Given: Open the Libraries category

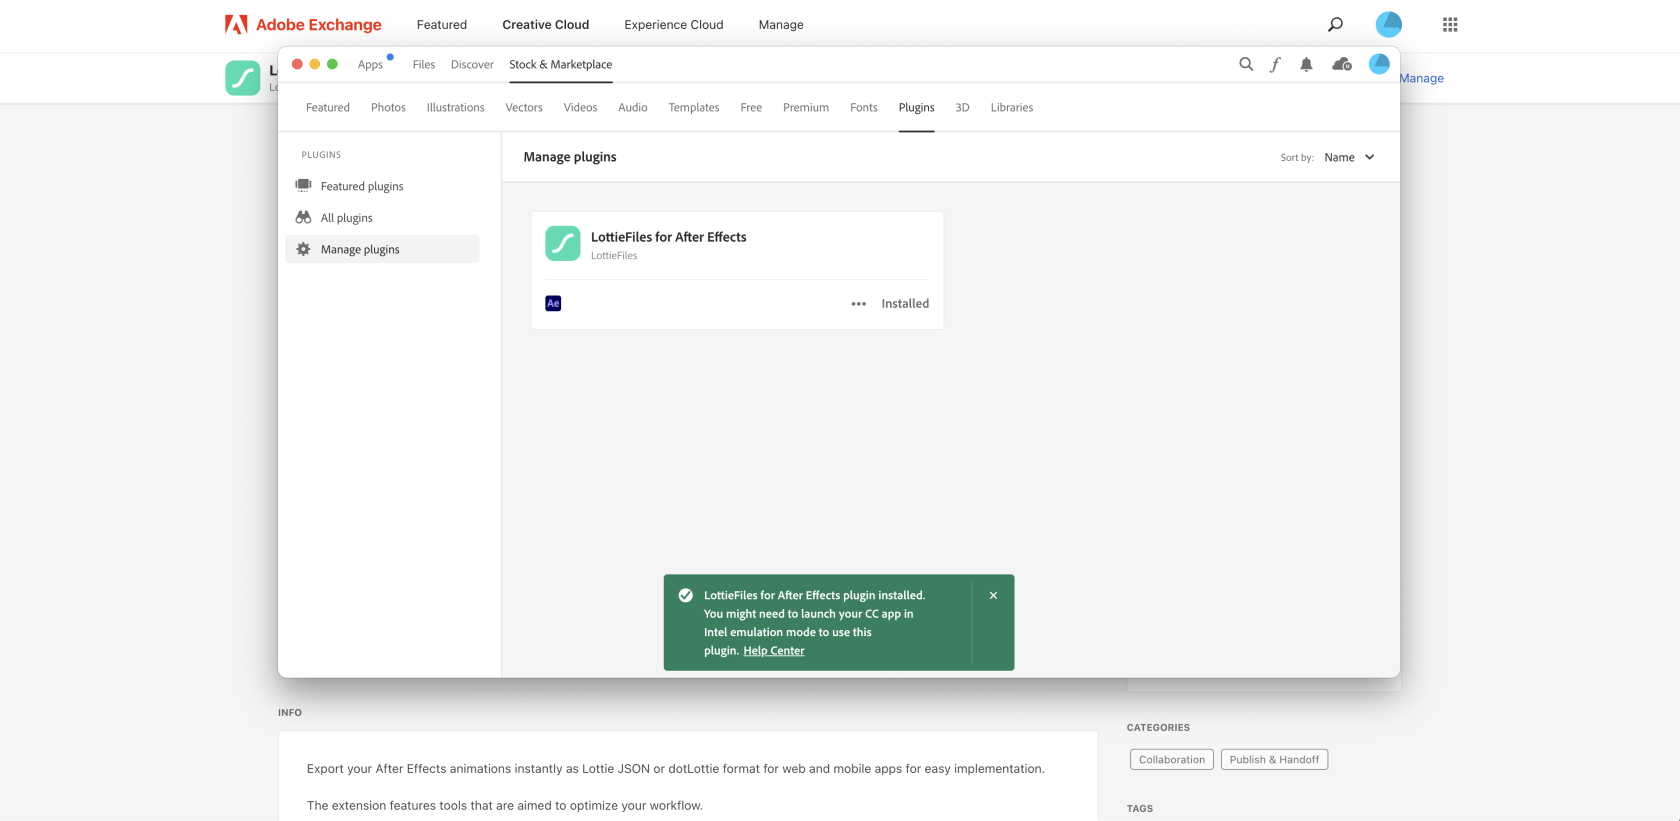Looking at the screenshot, I should (1012, 107).
